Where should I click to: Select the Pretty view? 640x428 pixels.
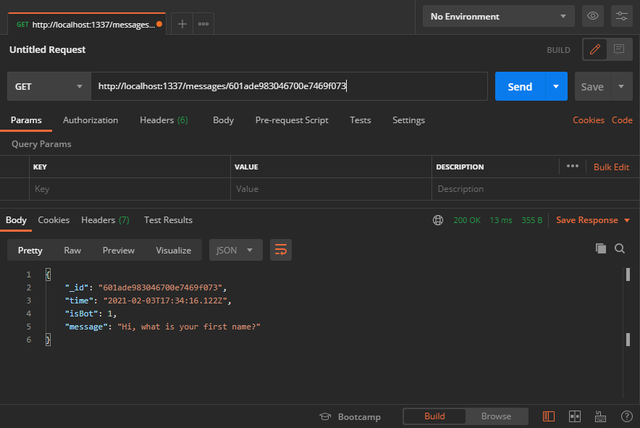pos(30,250)
